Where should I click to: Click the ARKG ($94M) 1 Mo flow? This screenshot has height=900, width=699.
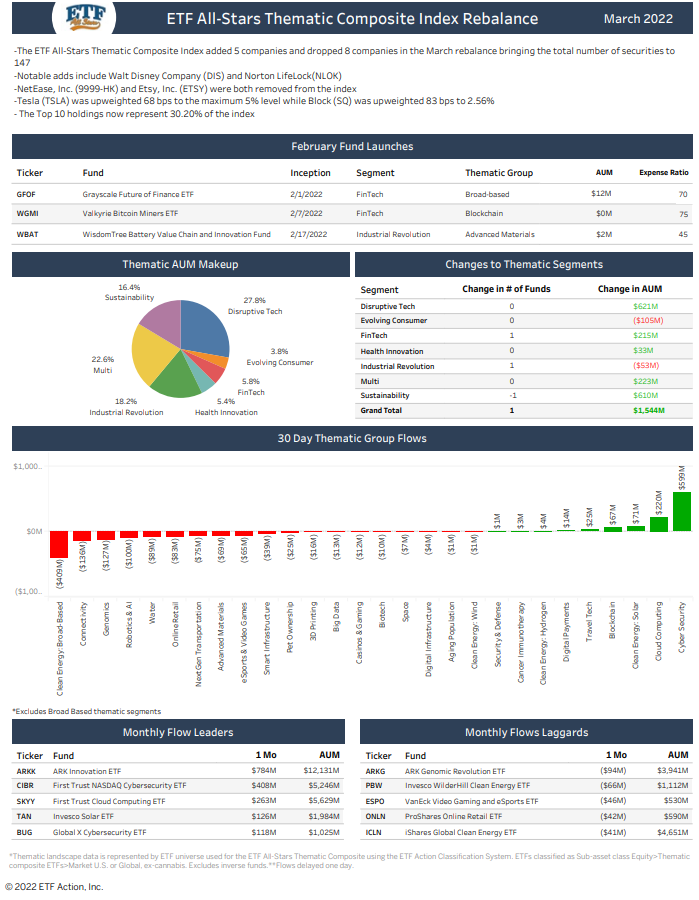point(613,770)
